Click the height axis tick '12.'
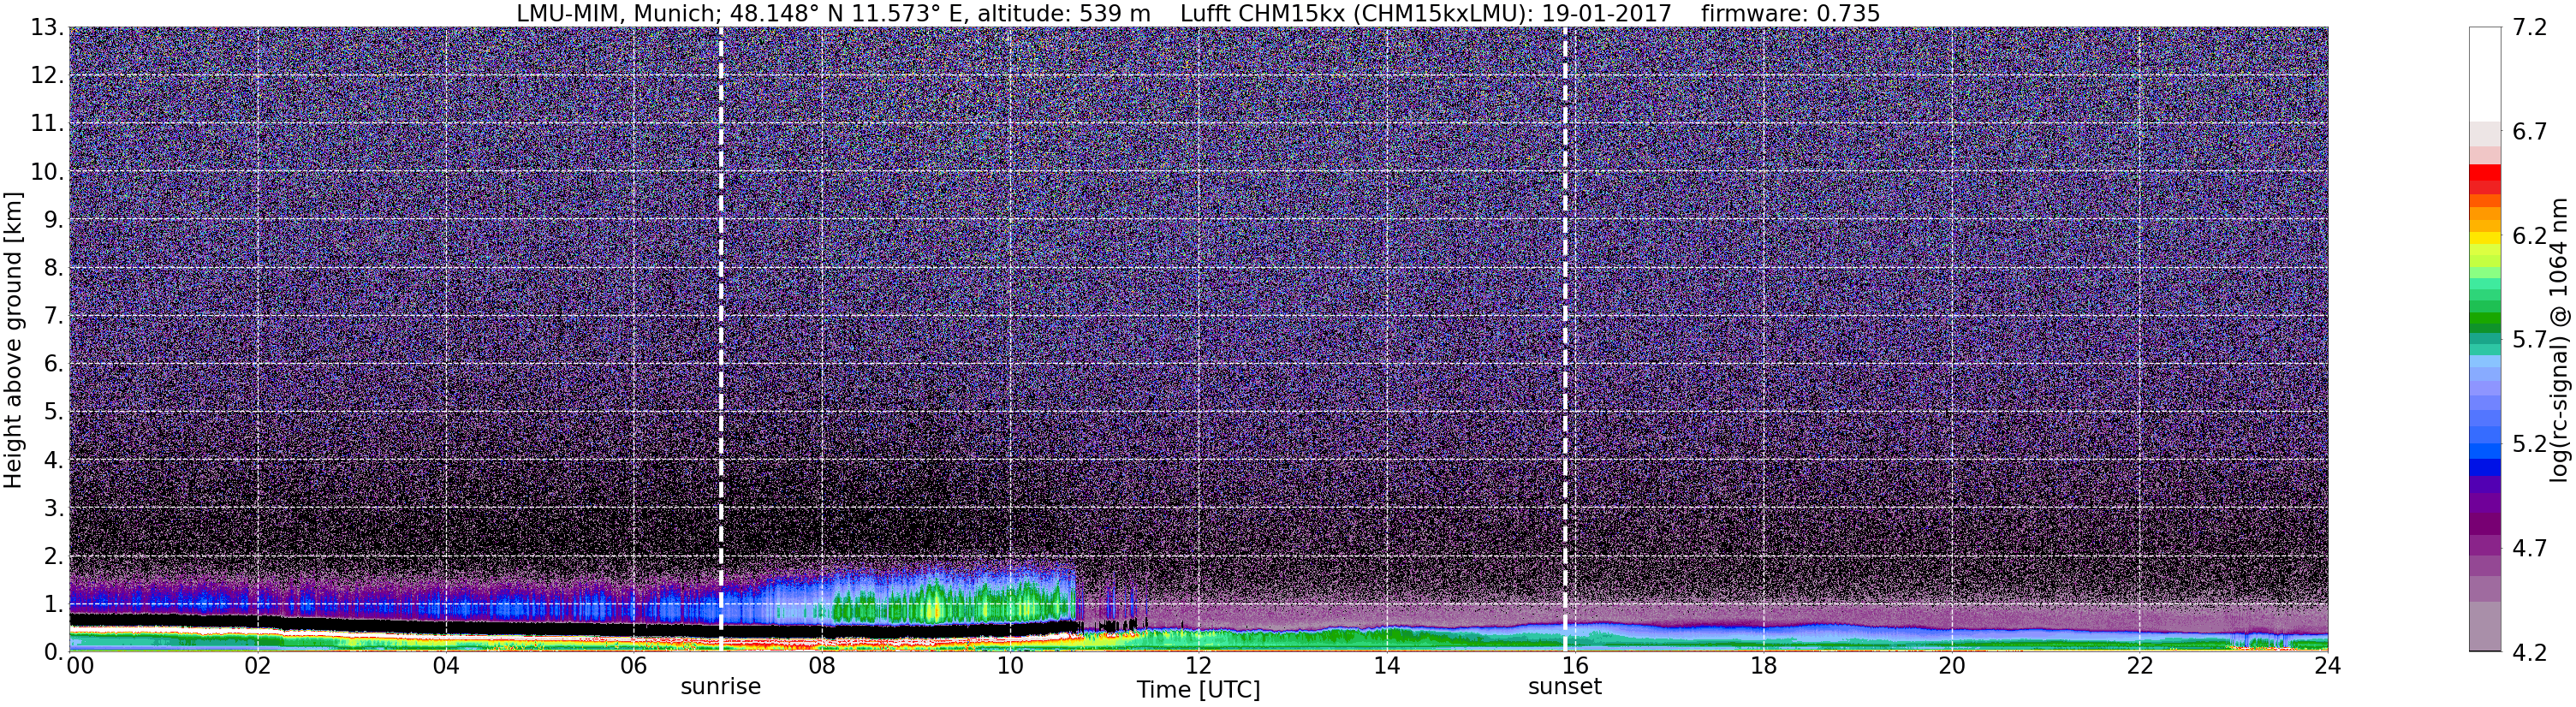2576x707 pixels. [47, 75]
